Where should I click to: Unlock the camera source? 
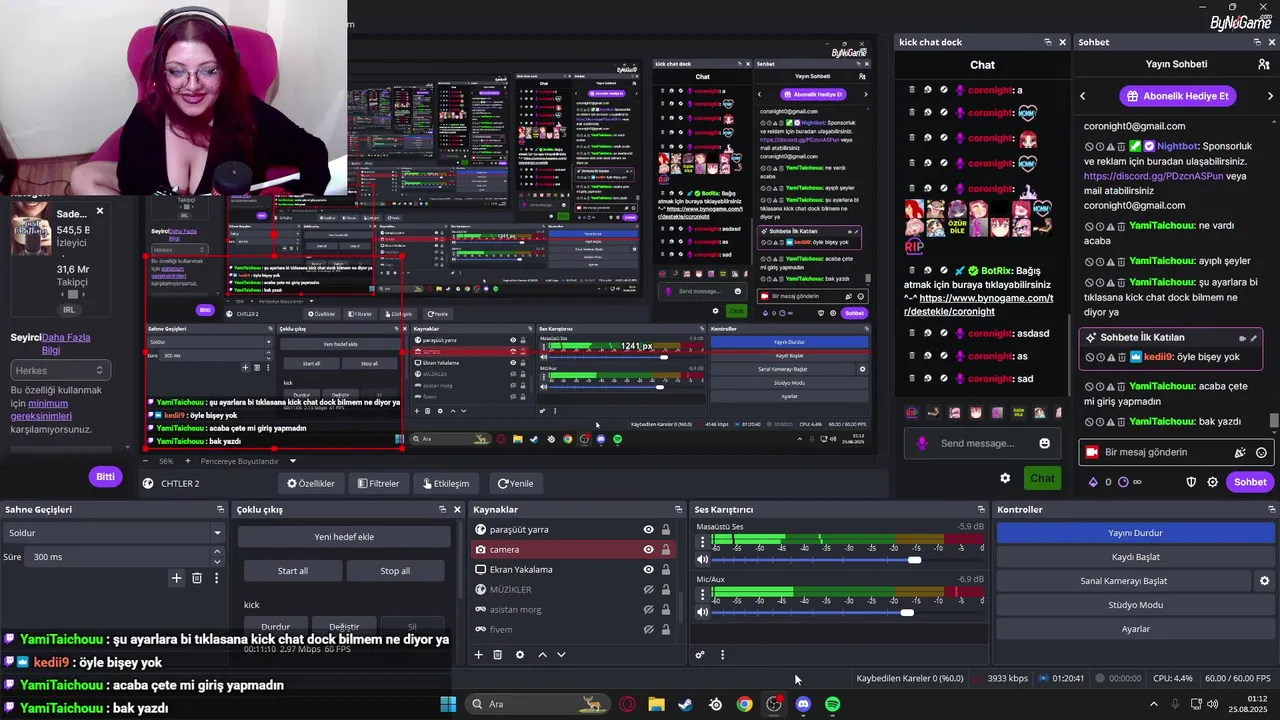point(666,550)
